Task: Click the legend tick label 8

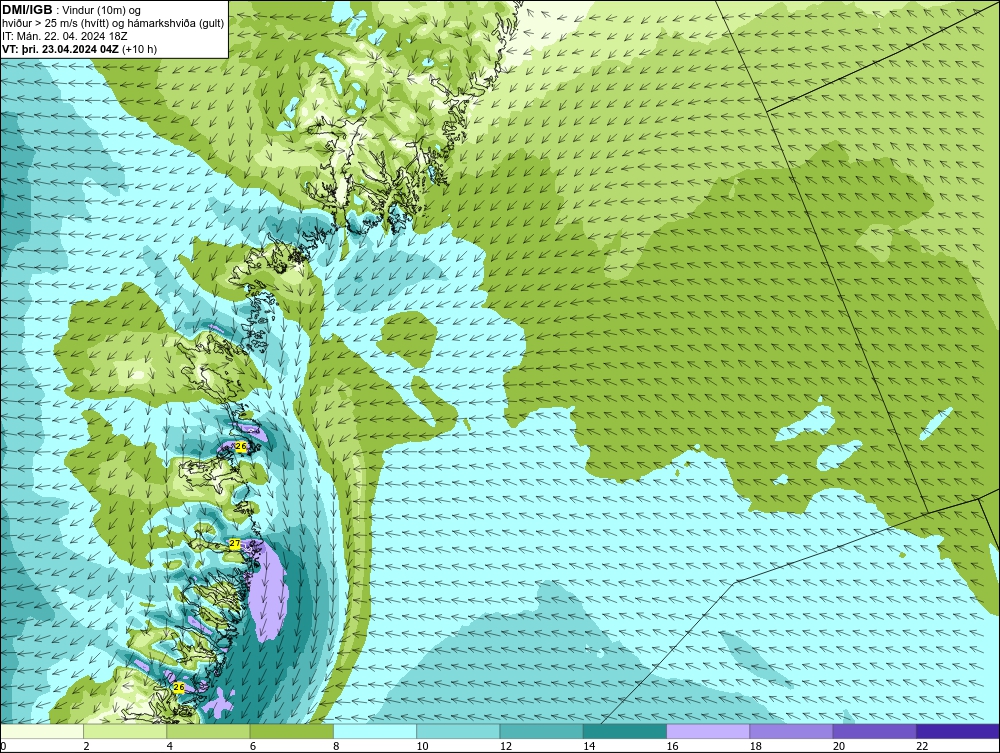Action: (x=336, y=747)
